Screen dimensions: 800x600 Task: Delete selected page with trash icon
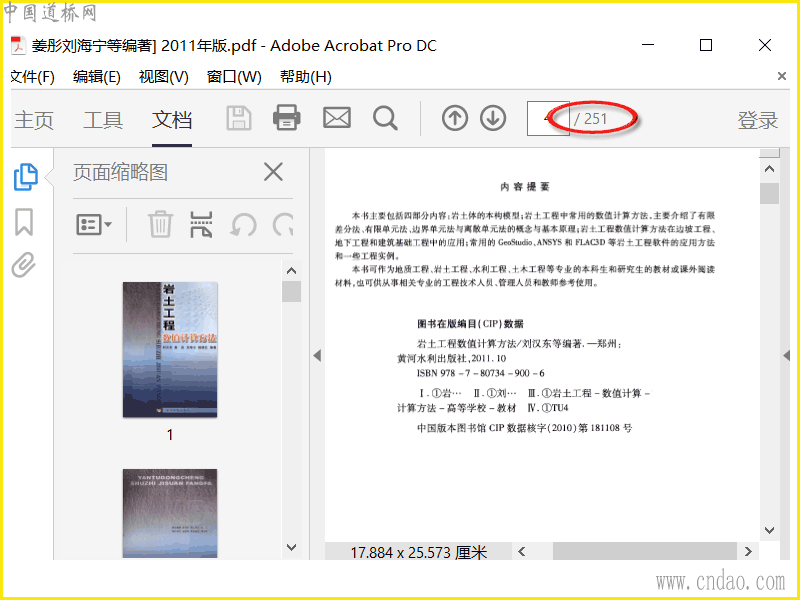pyautogui.click(x=160, y=224)
